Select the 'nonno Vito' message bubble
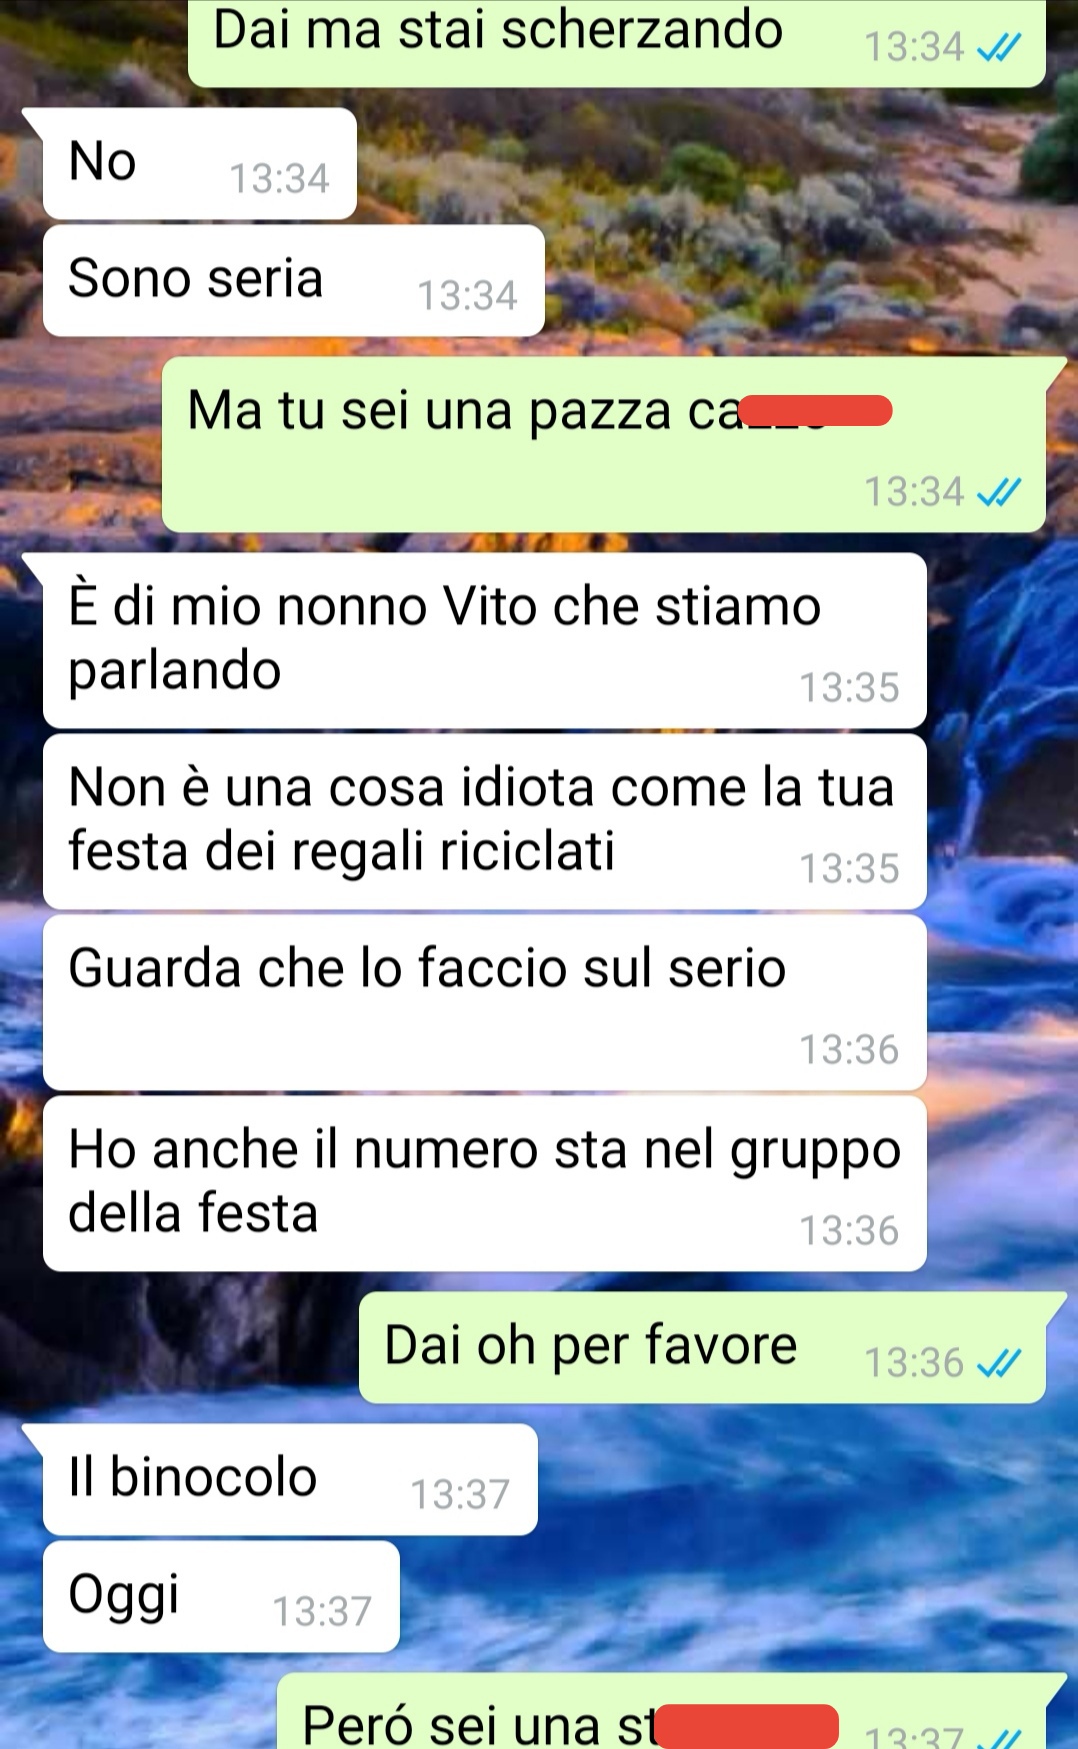Screen dimensions: 1078x1749 (484, 640)
